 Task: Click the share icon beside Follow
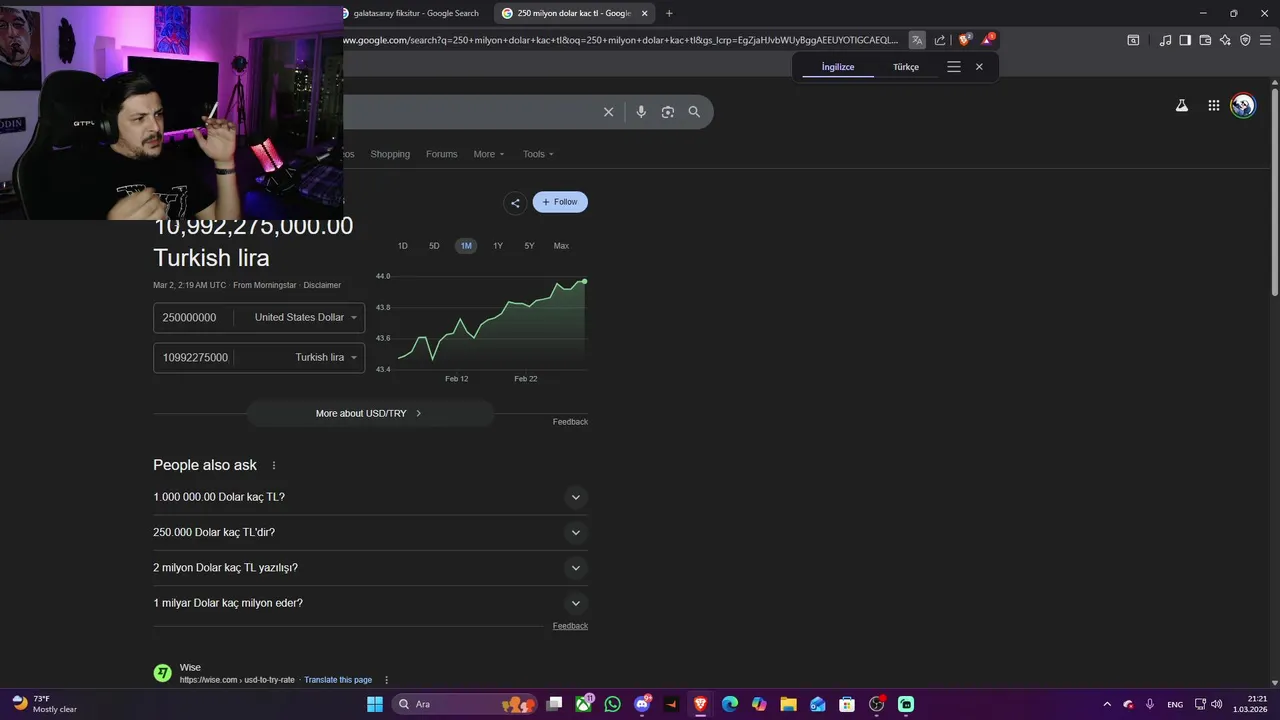[x=515, y=202]
